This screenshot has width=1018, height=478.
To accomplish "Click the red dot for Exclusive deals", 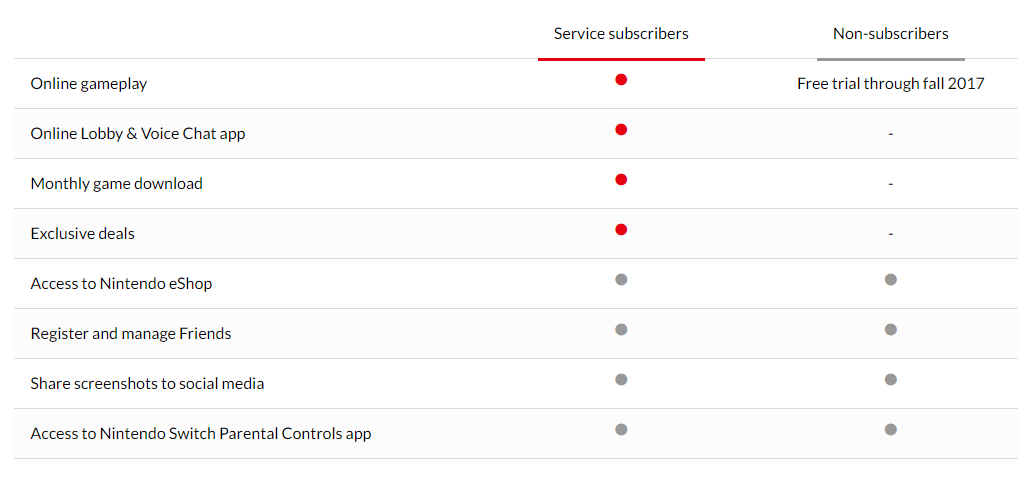I will coord(621,229).
